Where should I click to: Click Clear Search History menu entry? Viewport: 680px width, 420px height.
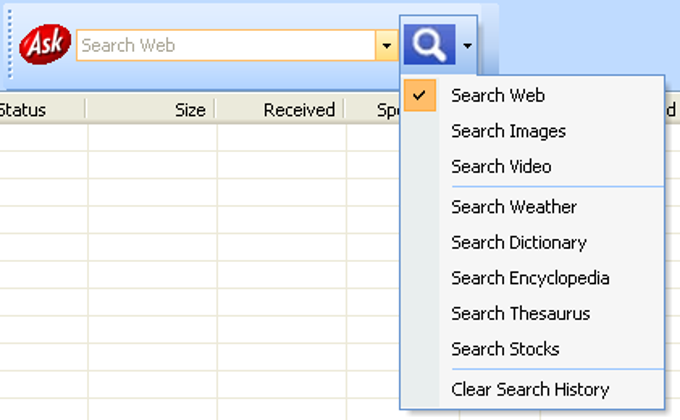click(533, 390)
